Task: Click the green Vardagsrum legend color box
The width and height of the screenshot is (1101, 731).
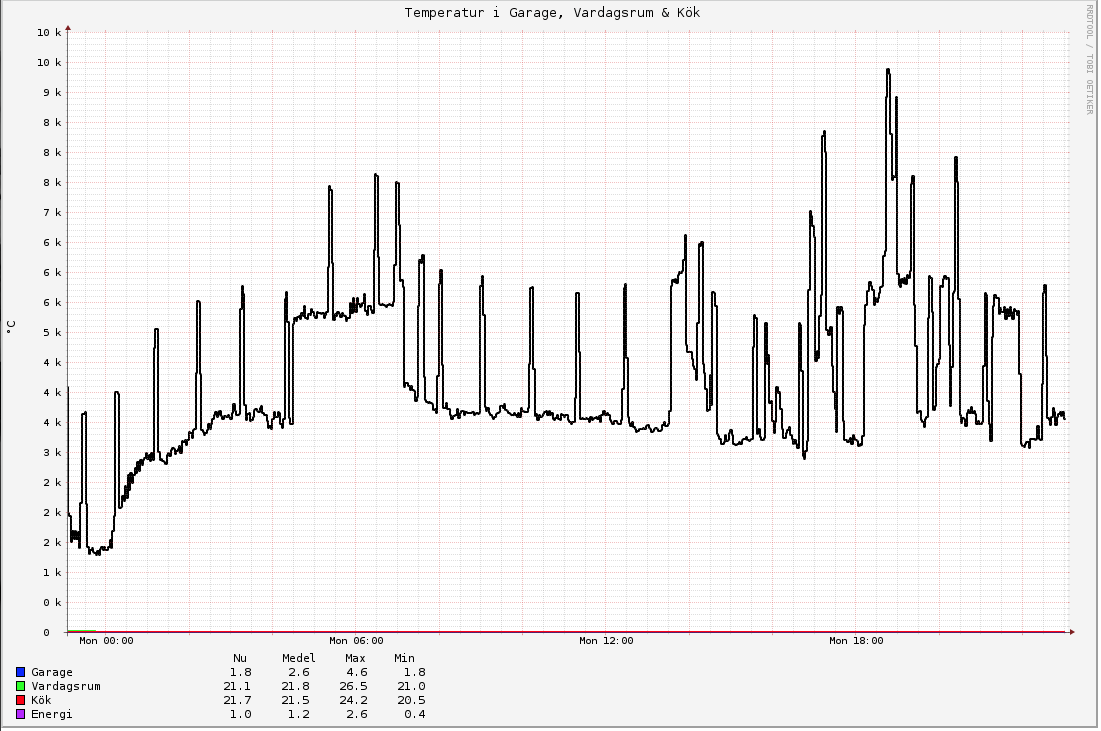Action: 20,686
